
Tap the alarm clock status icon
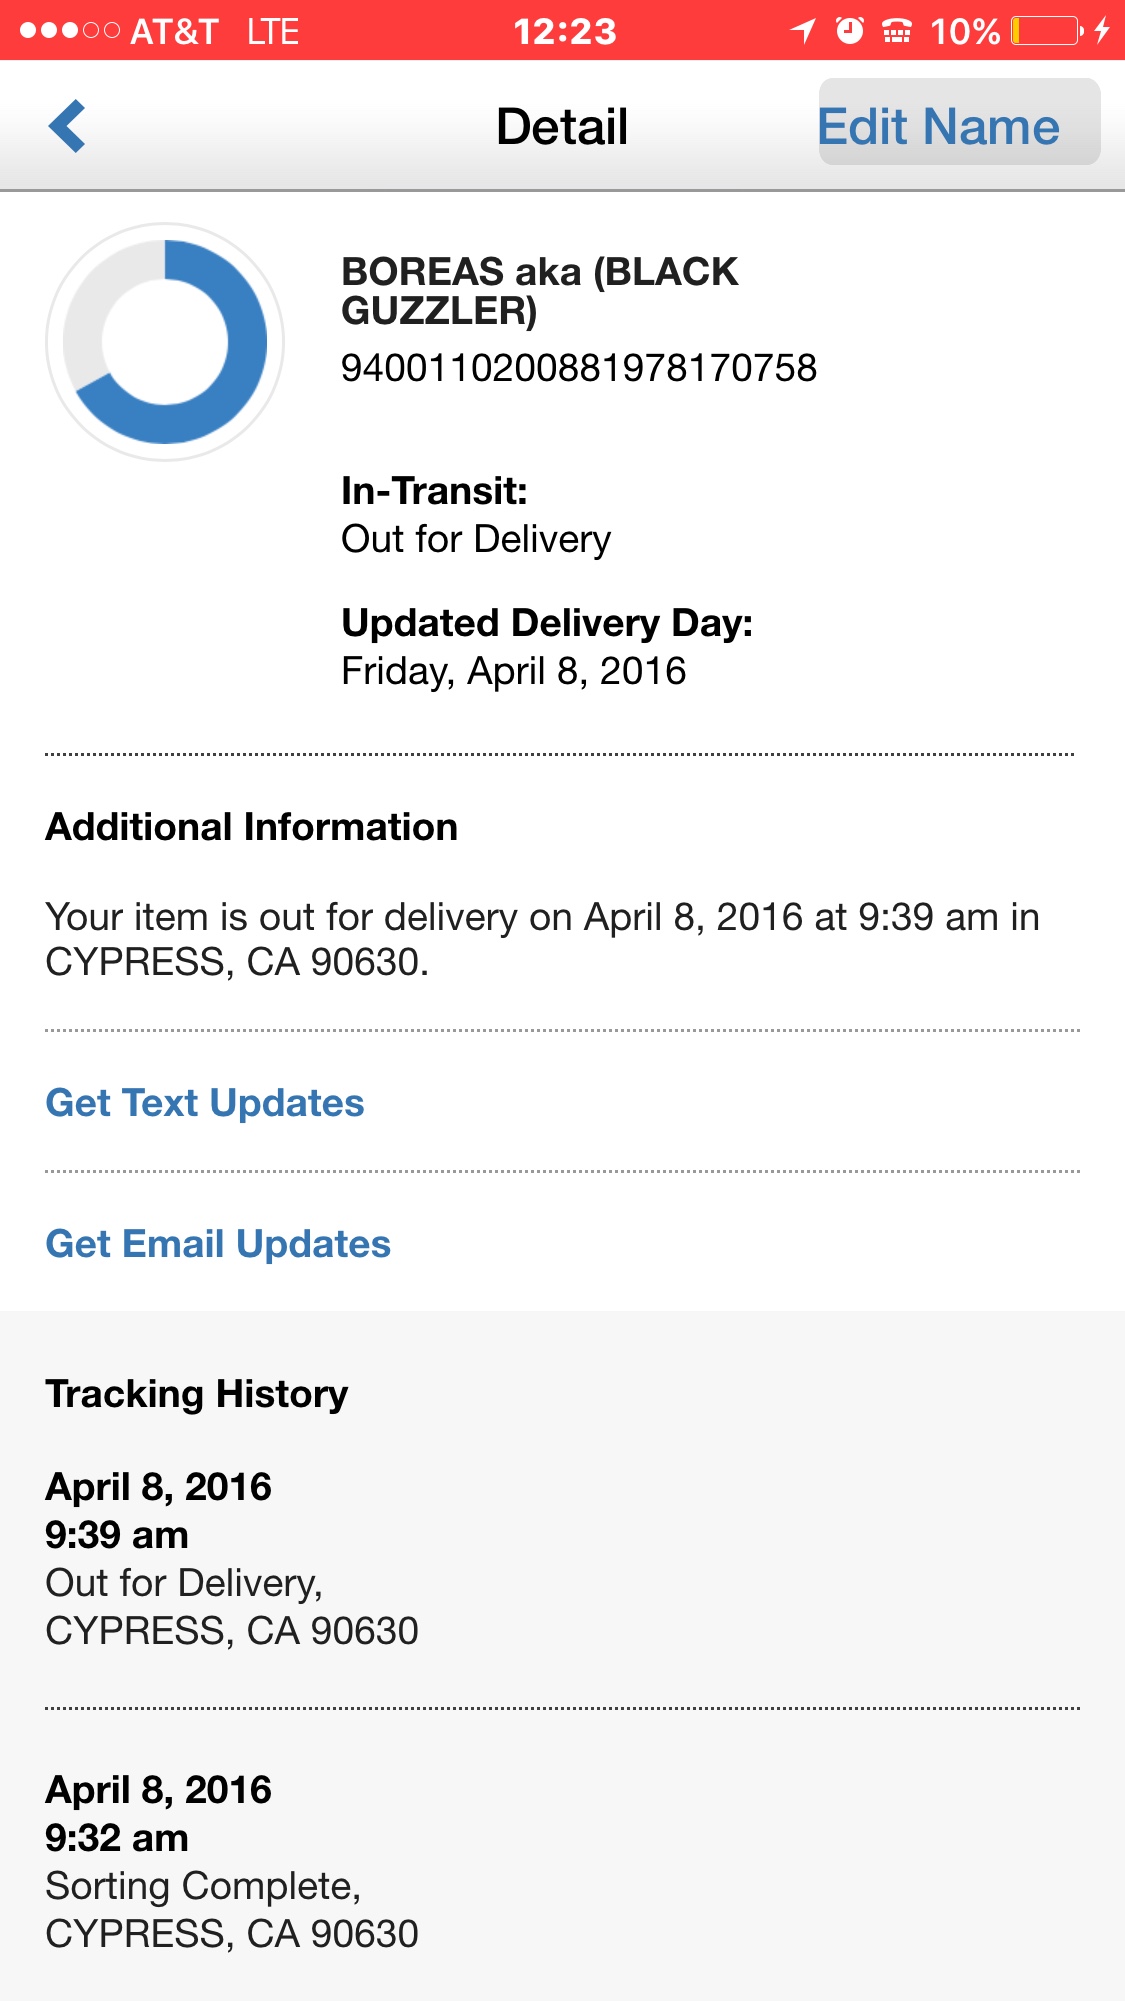850,31
